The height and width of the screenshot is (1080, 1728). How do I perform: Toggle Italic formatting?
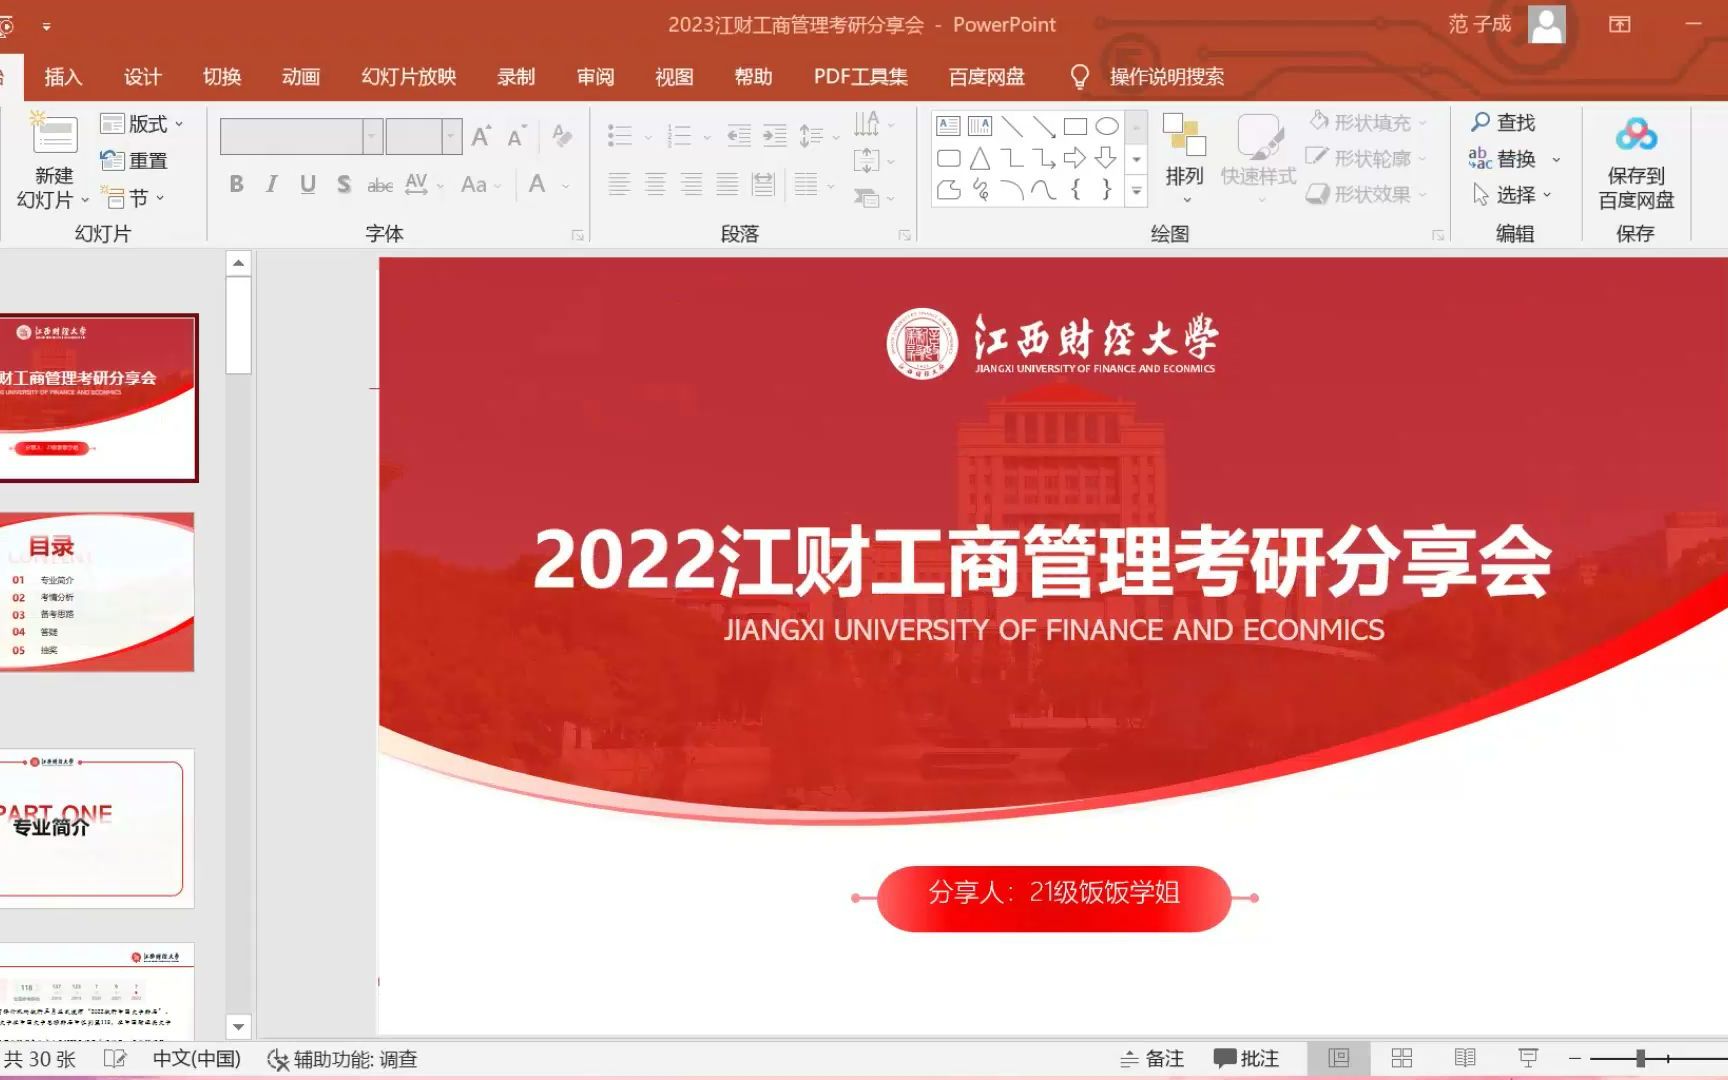272,184
